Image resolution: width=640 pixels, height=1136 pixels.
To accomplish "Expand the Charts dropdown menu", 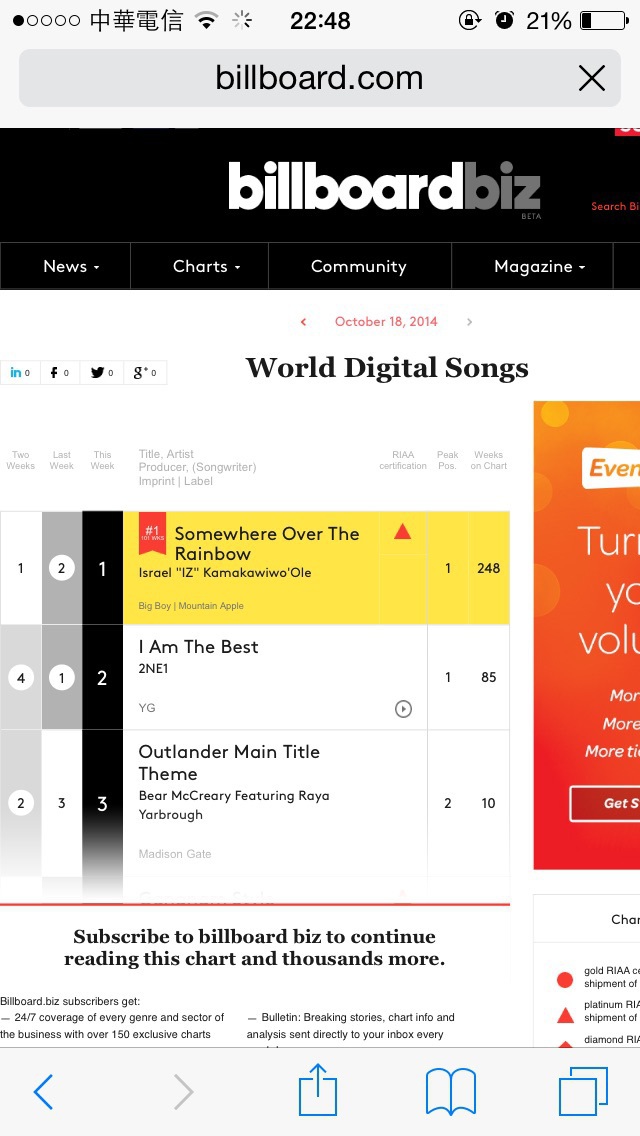I will 206,266.
